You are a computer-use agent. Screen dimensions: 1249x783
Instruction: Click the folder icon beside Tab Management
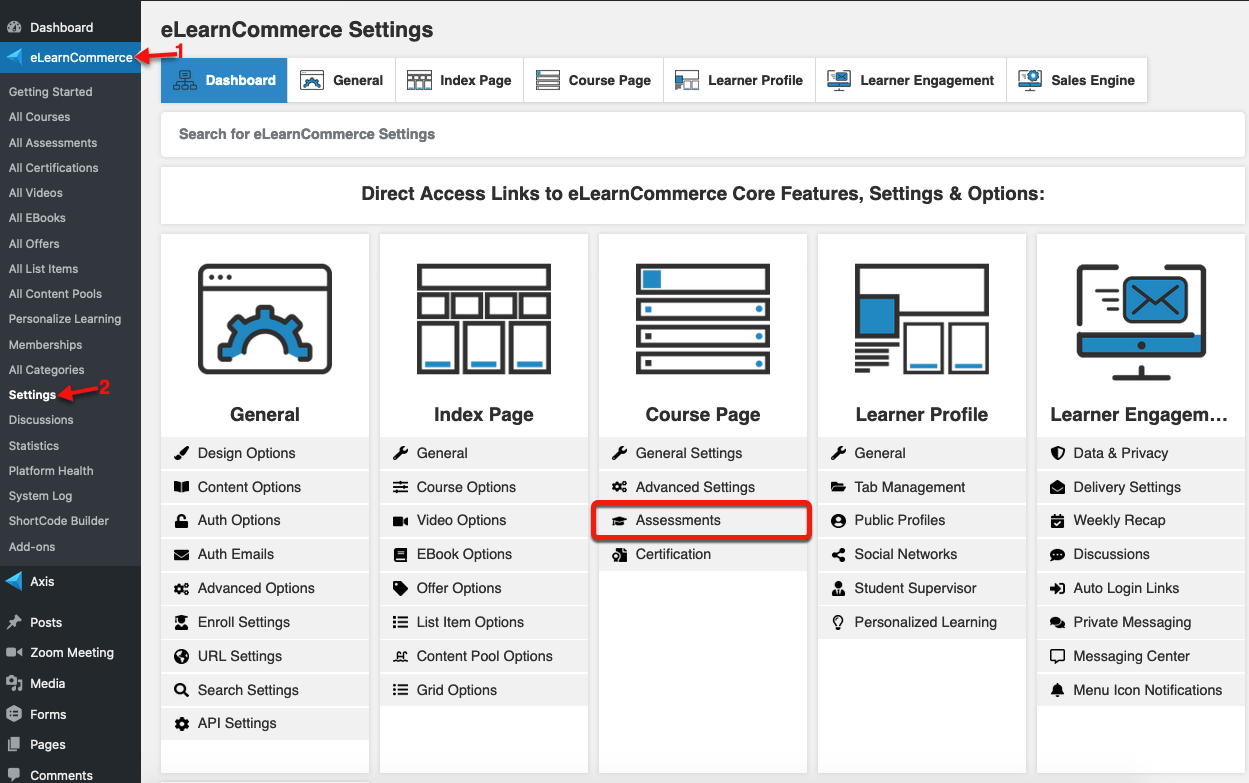[838, 487]
